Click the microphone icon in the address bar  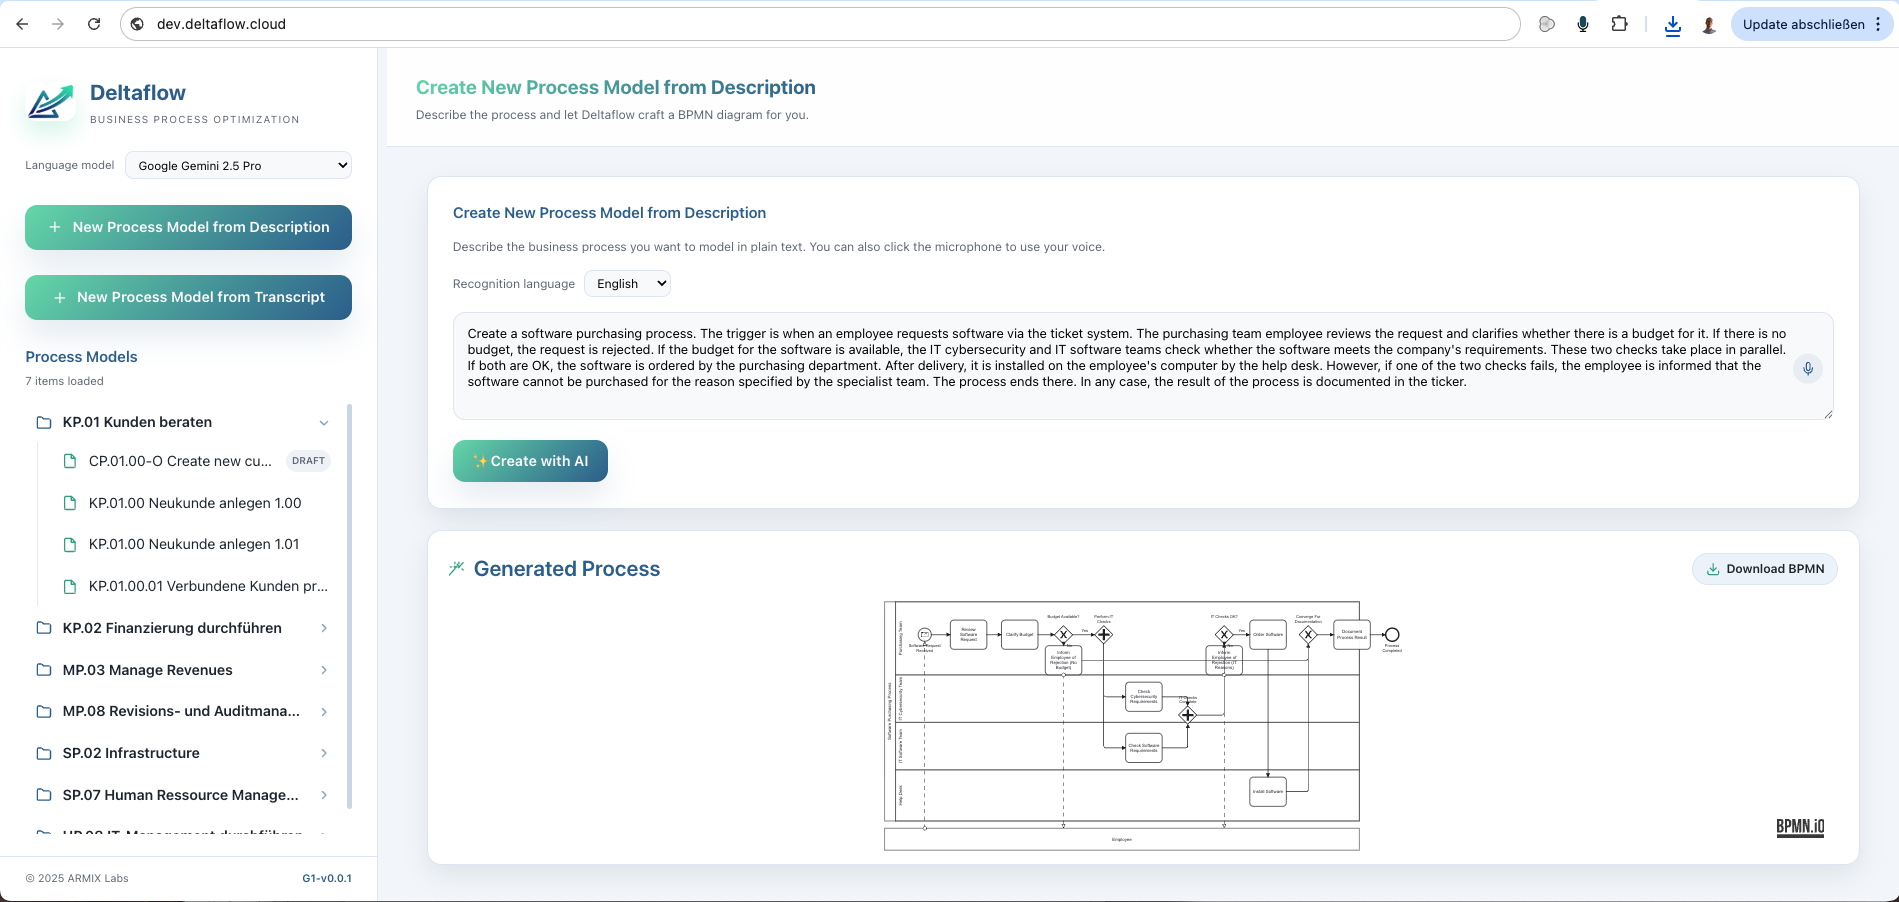pyautogui.click(x=1583, y=23)
